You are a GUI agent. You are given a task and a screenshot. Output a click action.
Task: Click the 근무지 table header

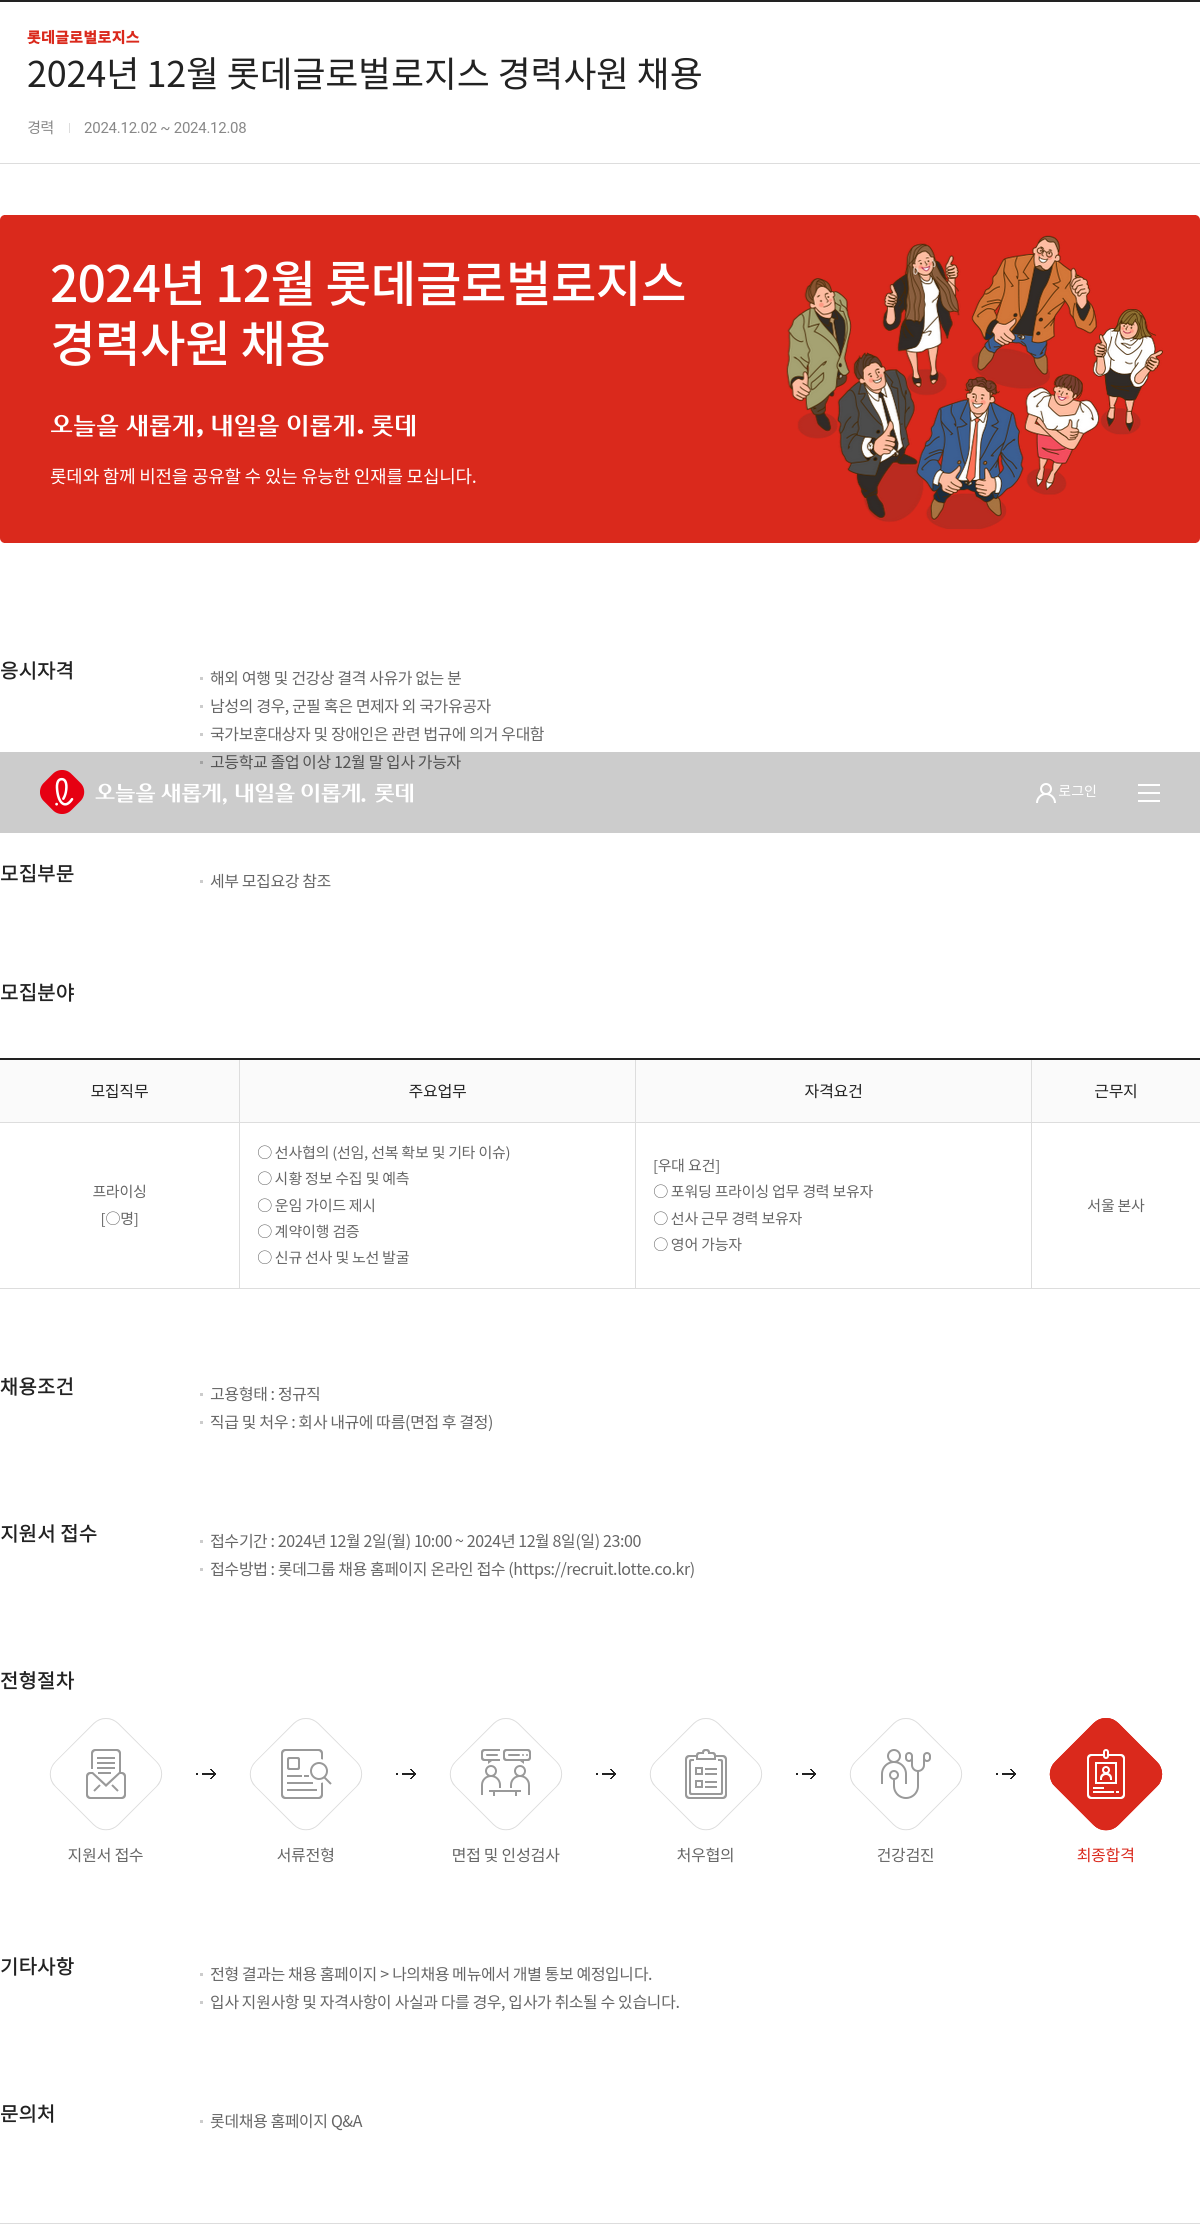tap(1116, 1091)
